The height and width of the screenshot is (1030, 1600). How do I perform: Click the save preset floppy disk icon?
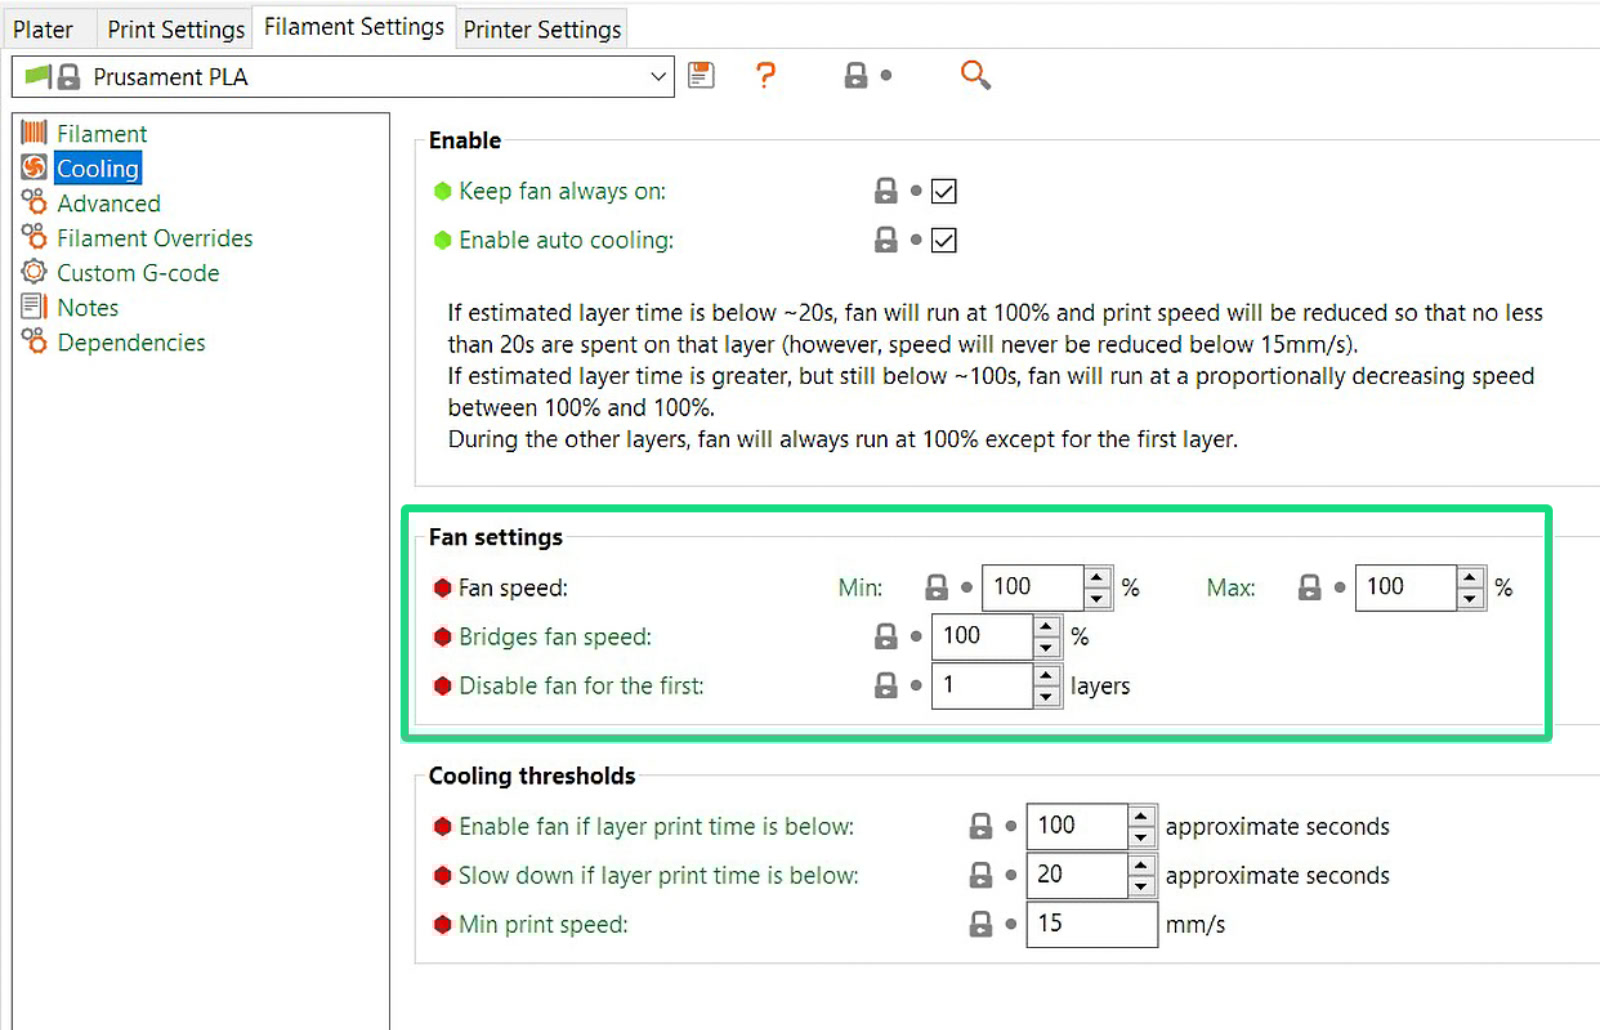click(701, 75)
